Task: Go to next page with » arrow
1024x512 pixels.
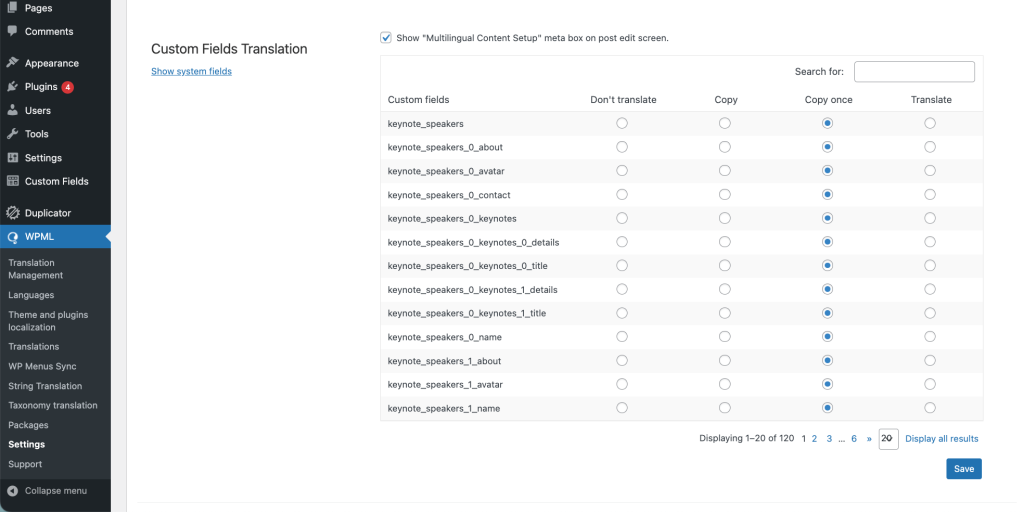Action: click(869, 439)
